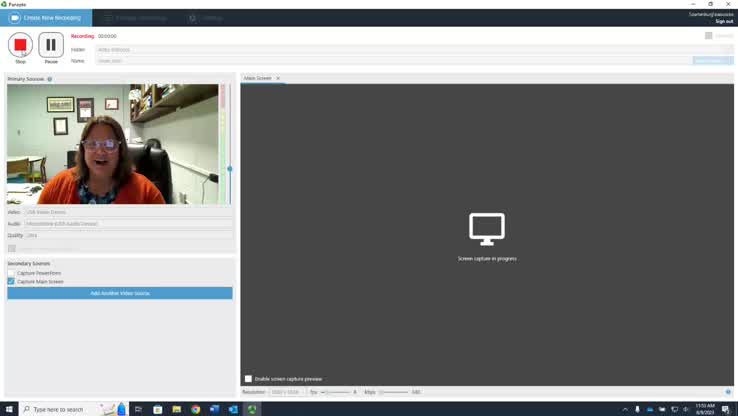Click the Add Another Video Source button
Screen dimensions: 738x416
120,293
